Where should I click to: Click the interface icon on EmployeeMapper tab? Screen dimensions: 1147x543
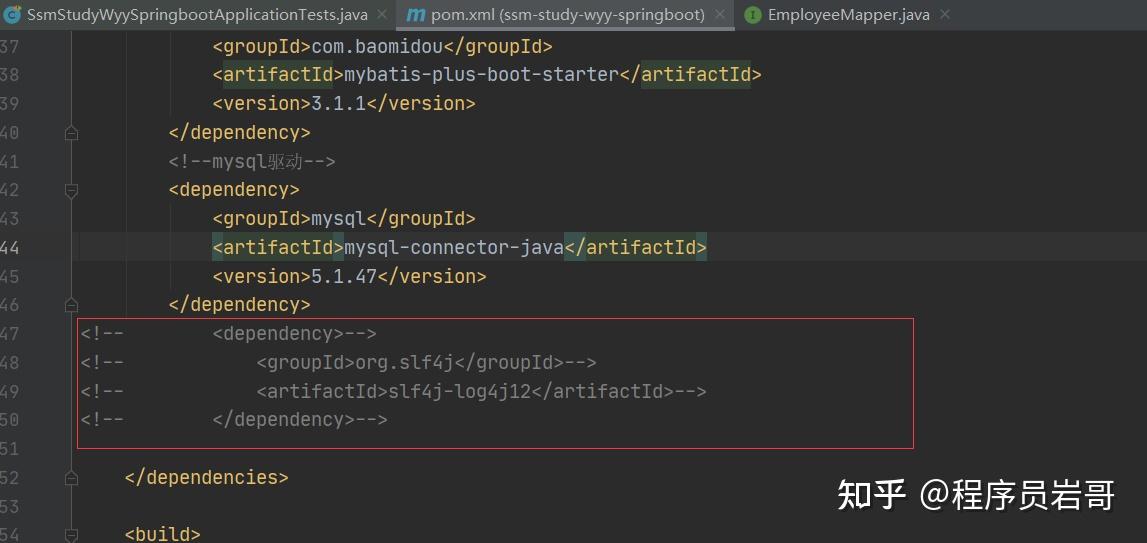pos(752,15)
